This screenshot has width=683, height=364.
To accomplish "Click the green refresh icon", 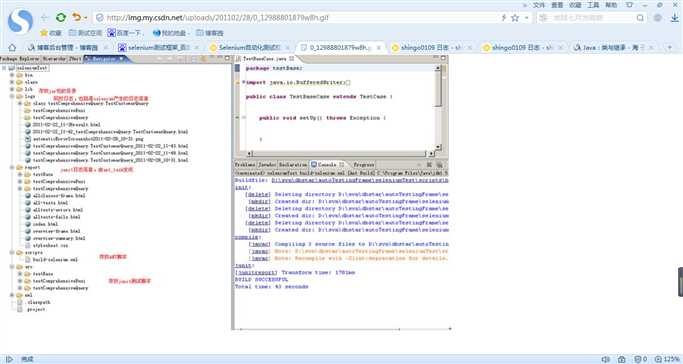I will point(61,17).
